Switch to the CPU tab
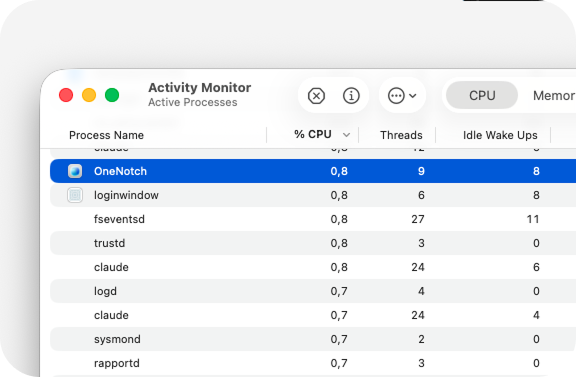576x377 pixels. tap(482, 96)
